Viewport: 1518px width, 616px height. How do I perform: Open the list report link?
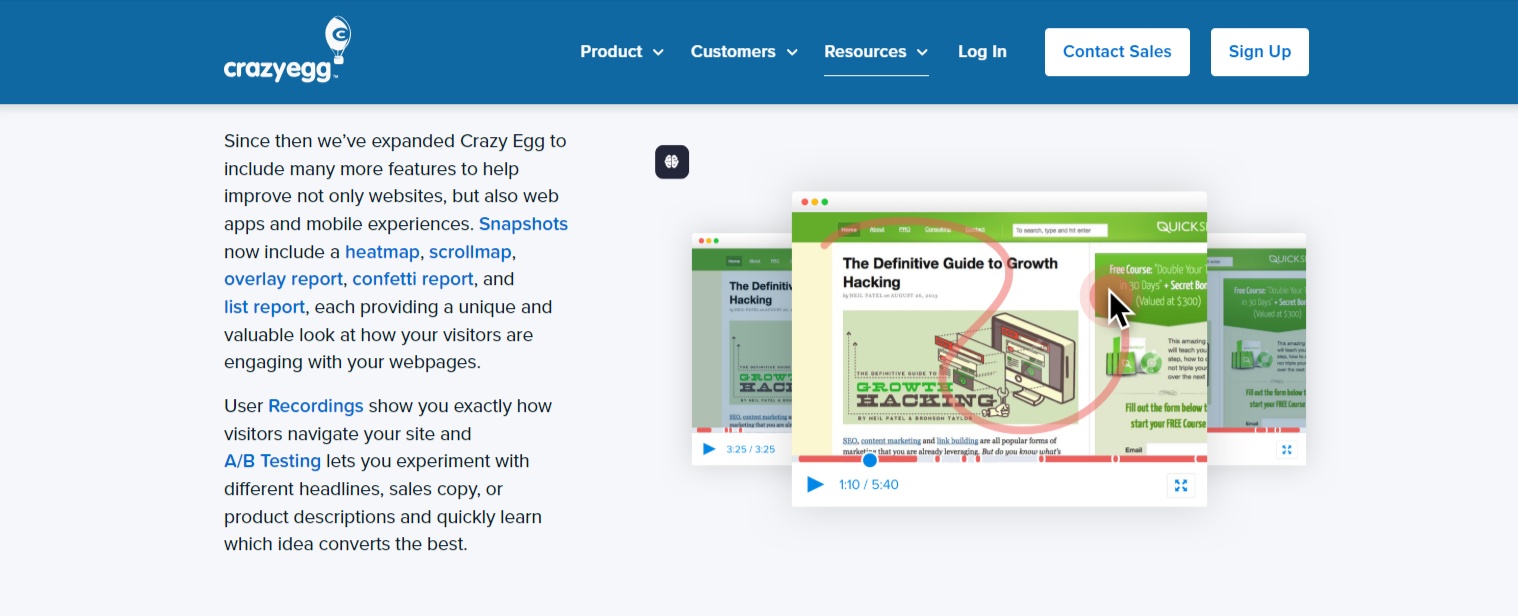264,307
